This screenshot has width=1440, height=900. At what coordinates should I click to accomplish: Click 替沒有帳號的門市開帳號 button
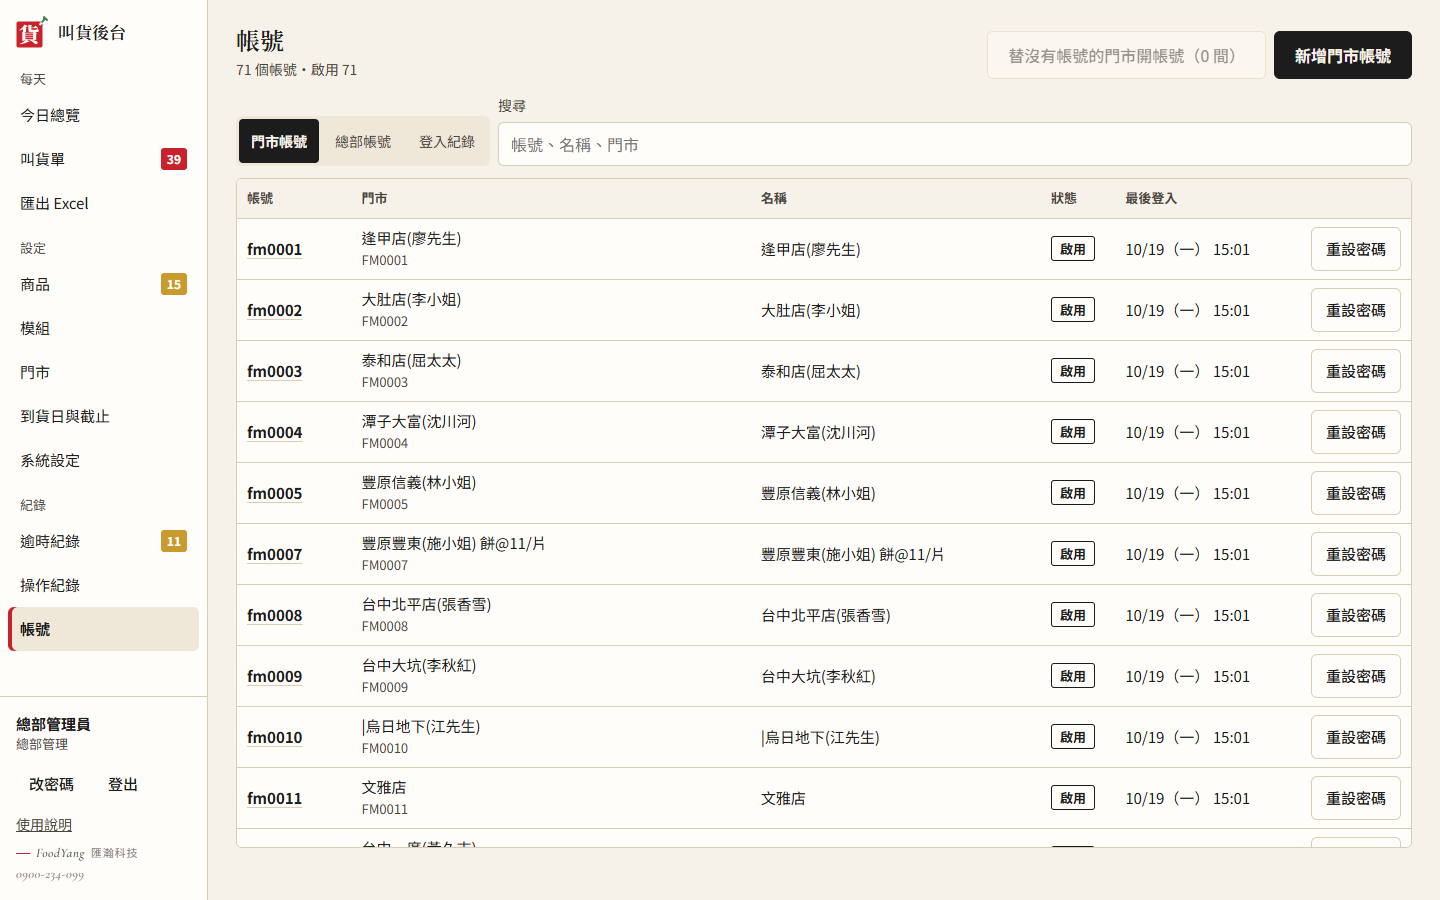[x=1126, y=55]
